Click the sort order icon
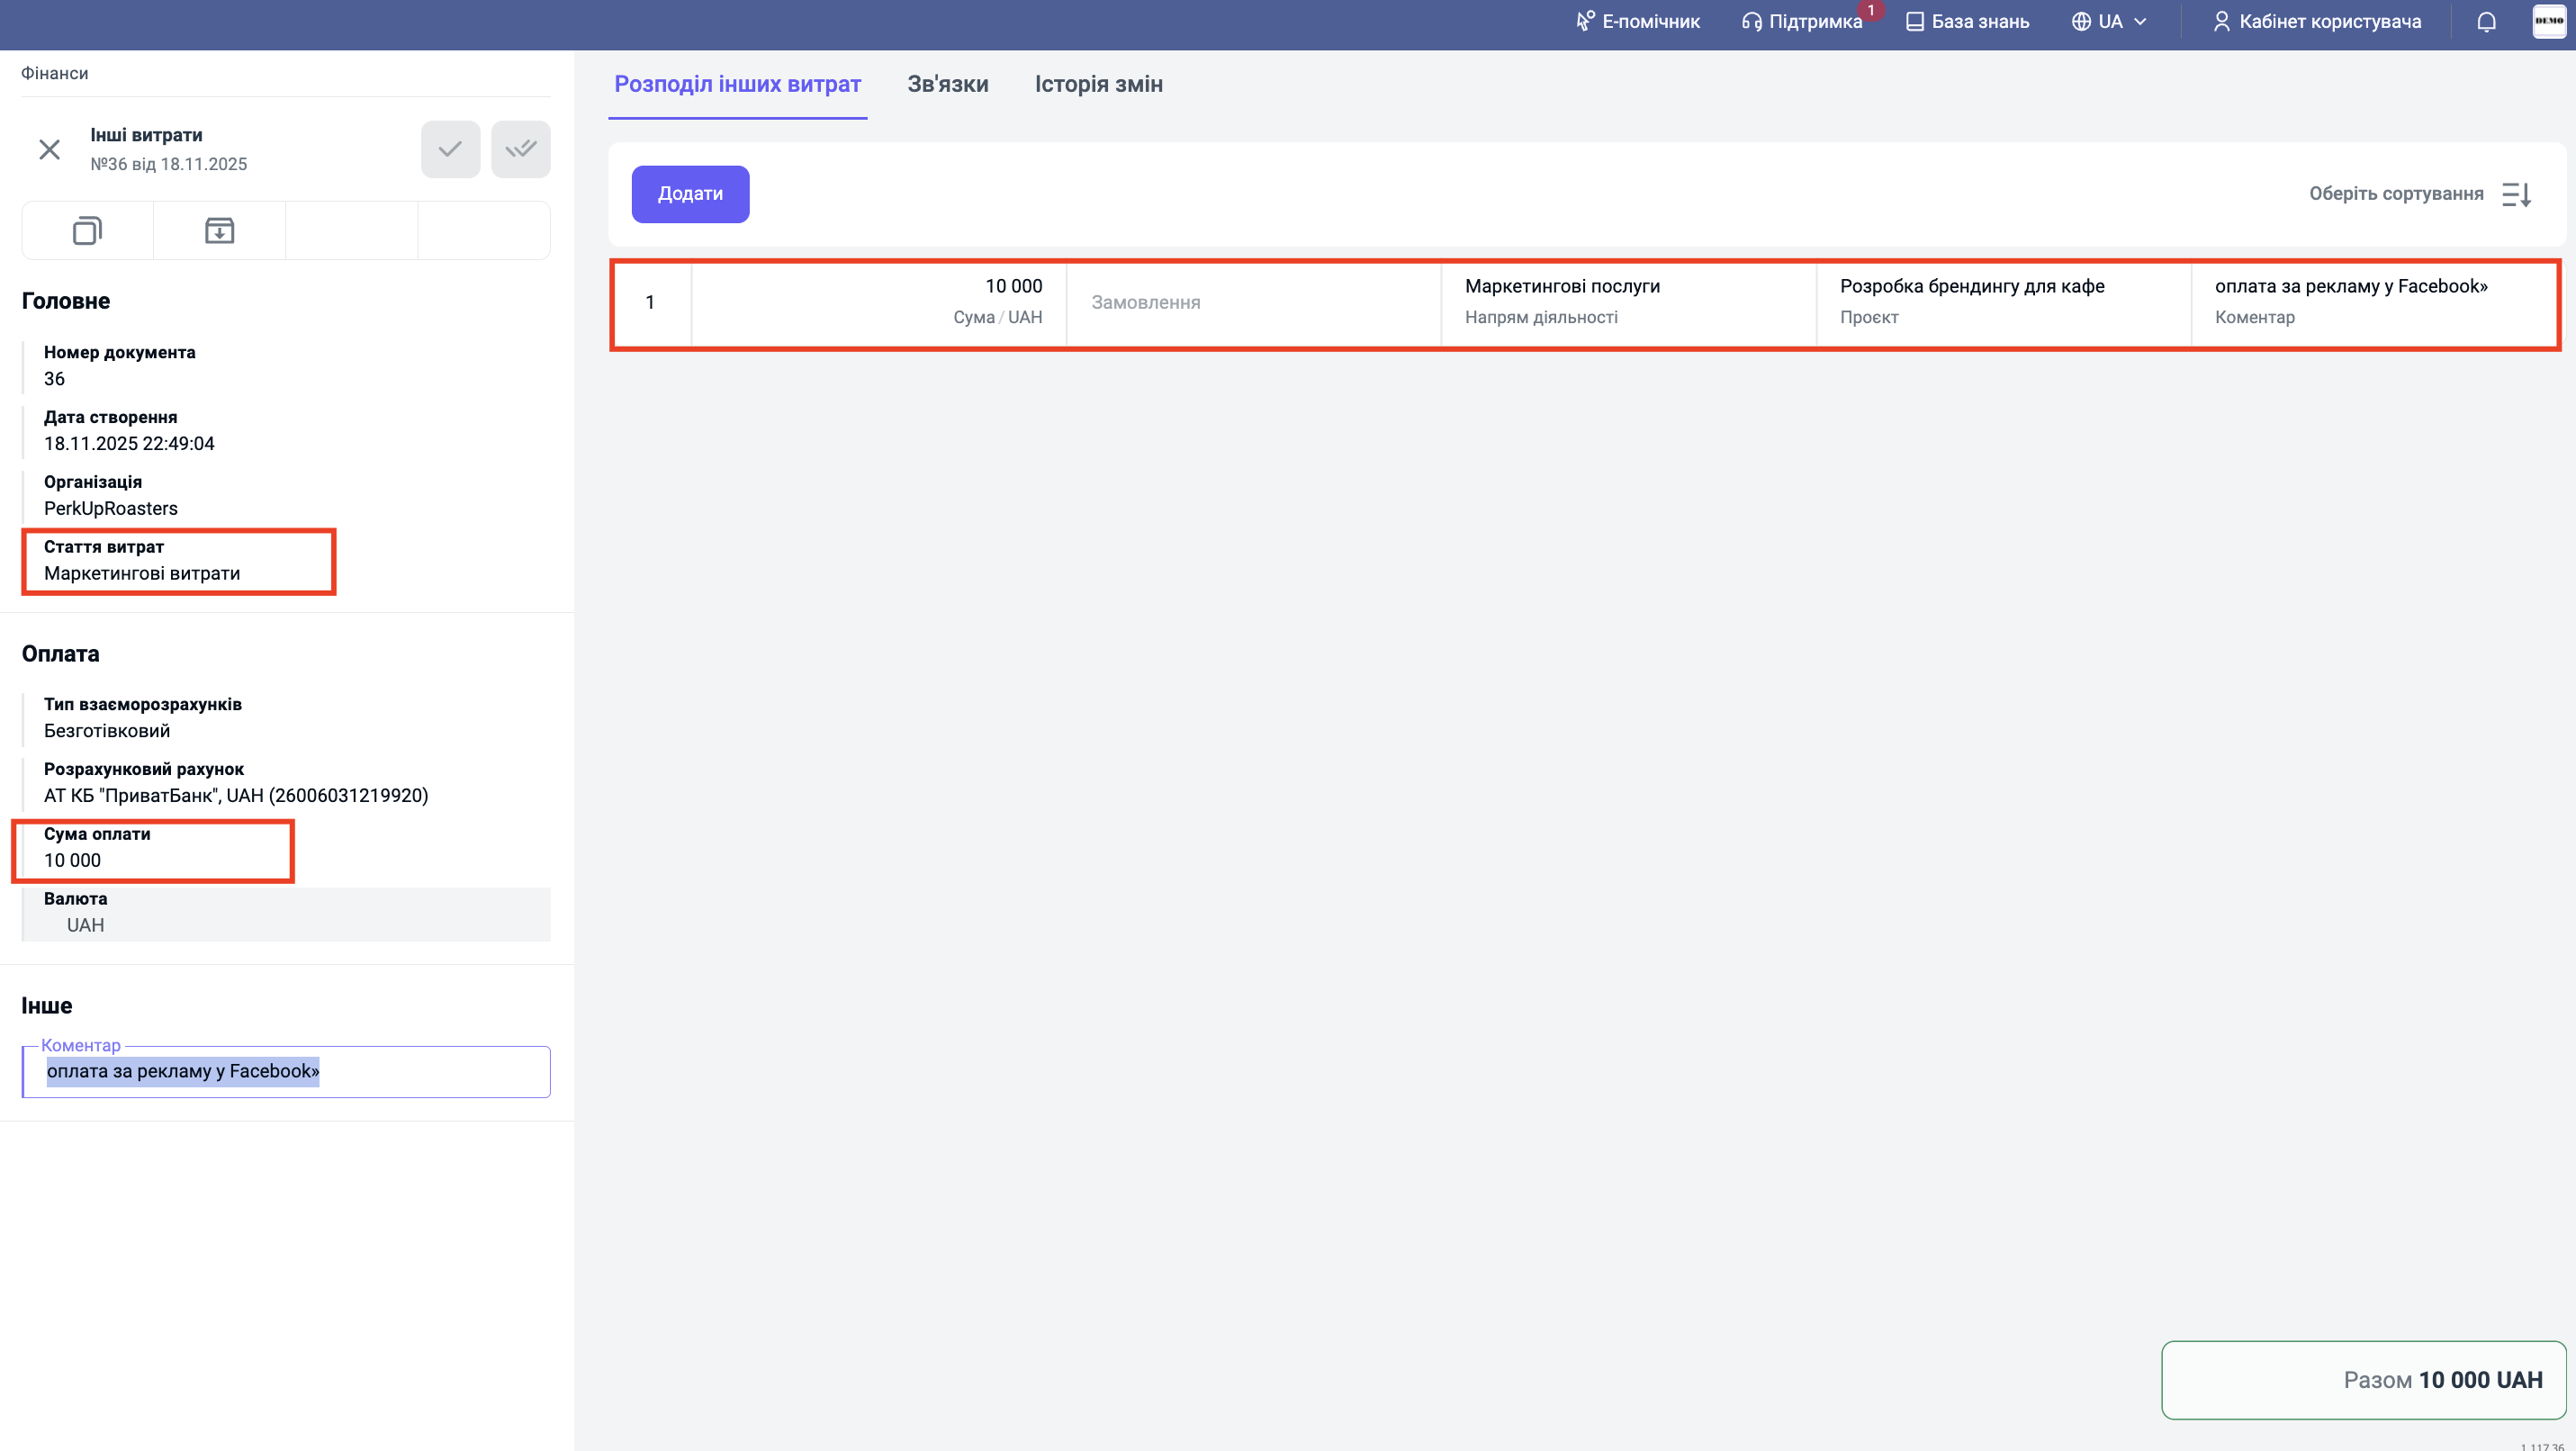This screenshot has height=1451, width=2576. point(2516,194)
